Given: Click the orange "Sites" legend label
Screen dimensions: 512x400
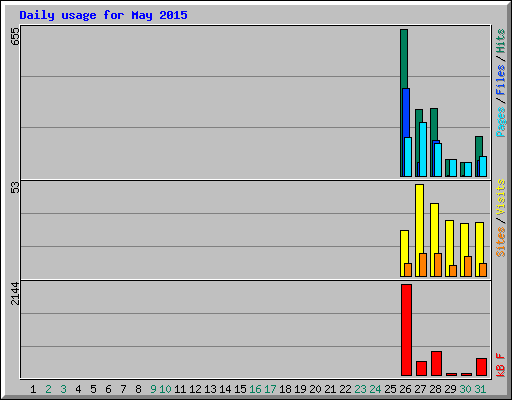Looking at the screenshot, I should pyautogui.click(x=501, y=242).
